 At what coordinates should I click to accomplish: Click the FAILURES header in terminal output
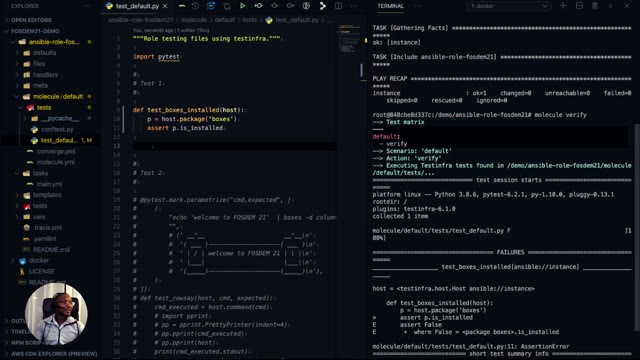tap(510, 253)
